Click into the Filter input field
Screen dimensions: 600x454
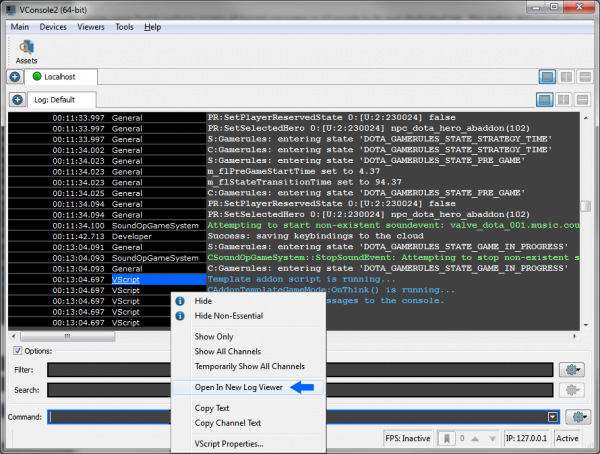pyautogui.click(x=300, y=370)
